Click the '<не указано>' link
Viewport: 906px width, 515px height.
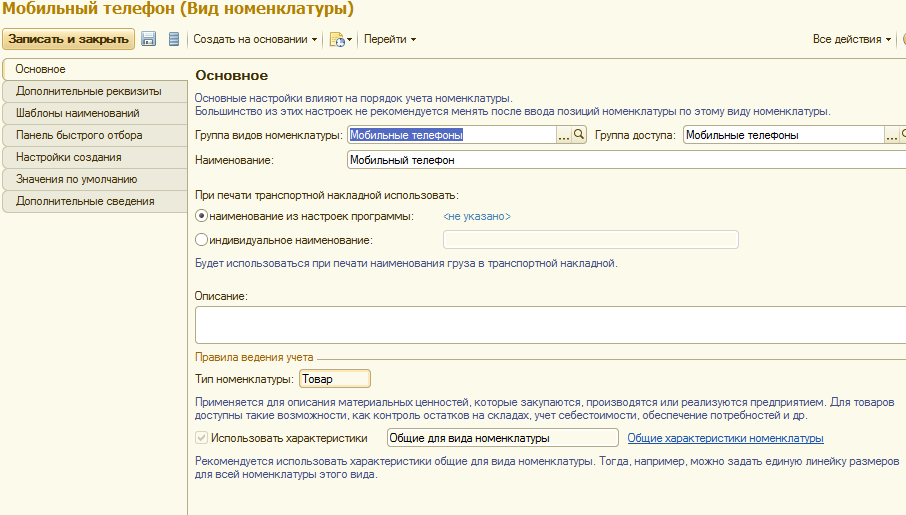pyautogui.click(x=477, y=216)
